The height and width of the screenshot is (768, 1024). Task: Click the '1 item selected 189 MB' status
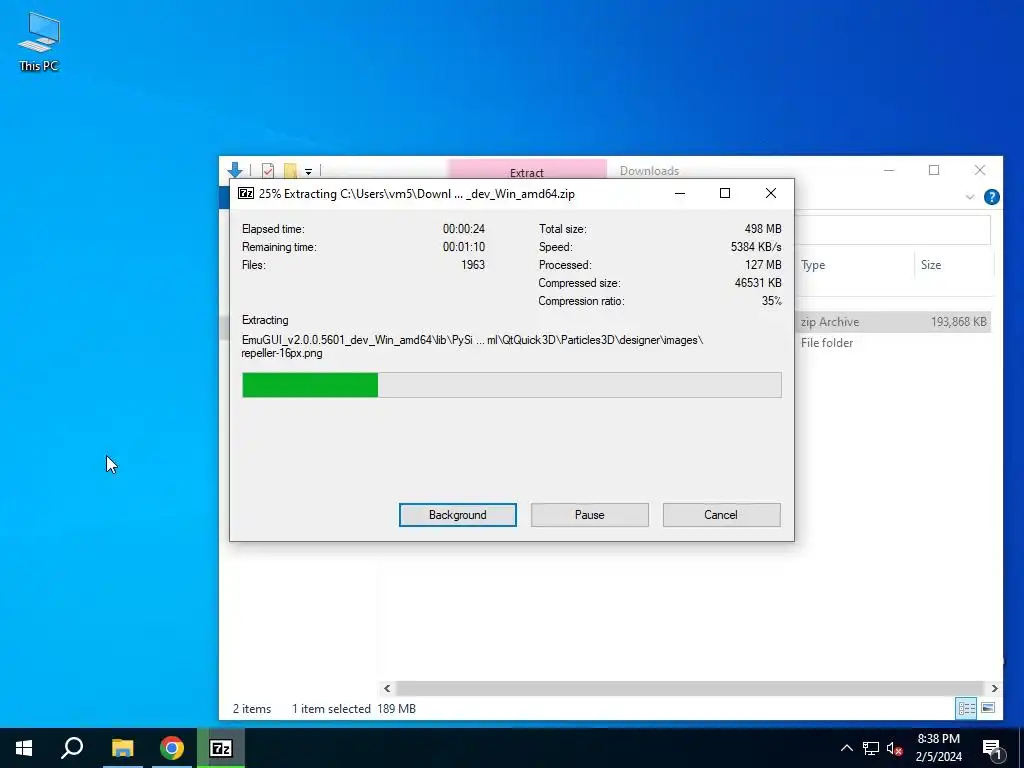click(x=353, y=709)
